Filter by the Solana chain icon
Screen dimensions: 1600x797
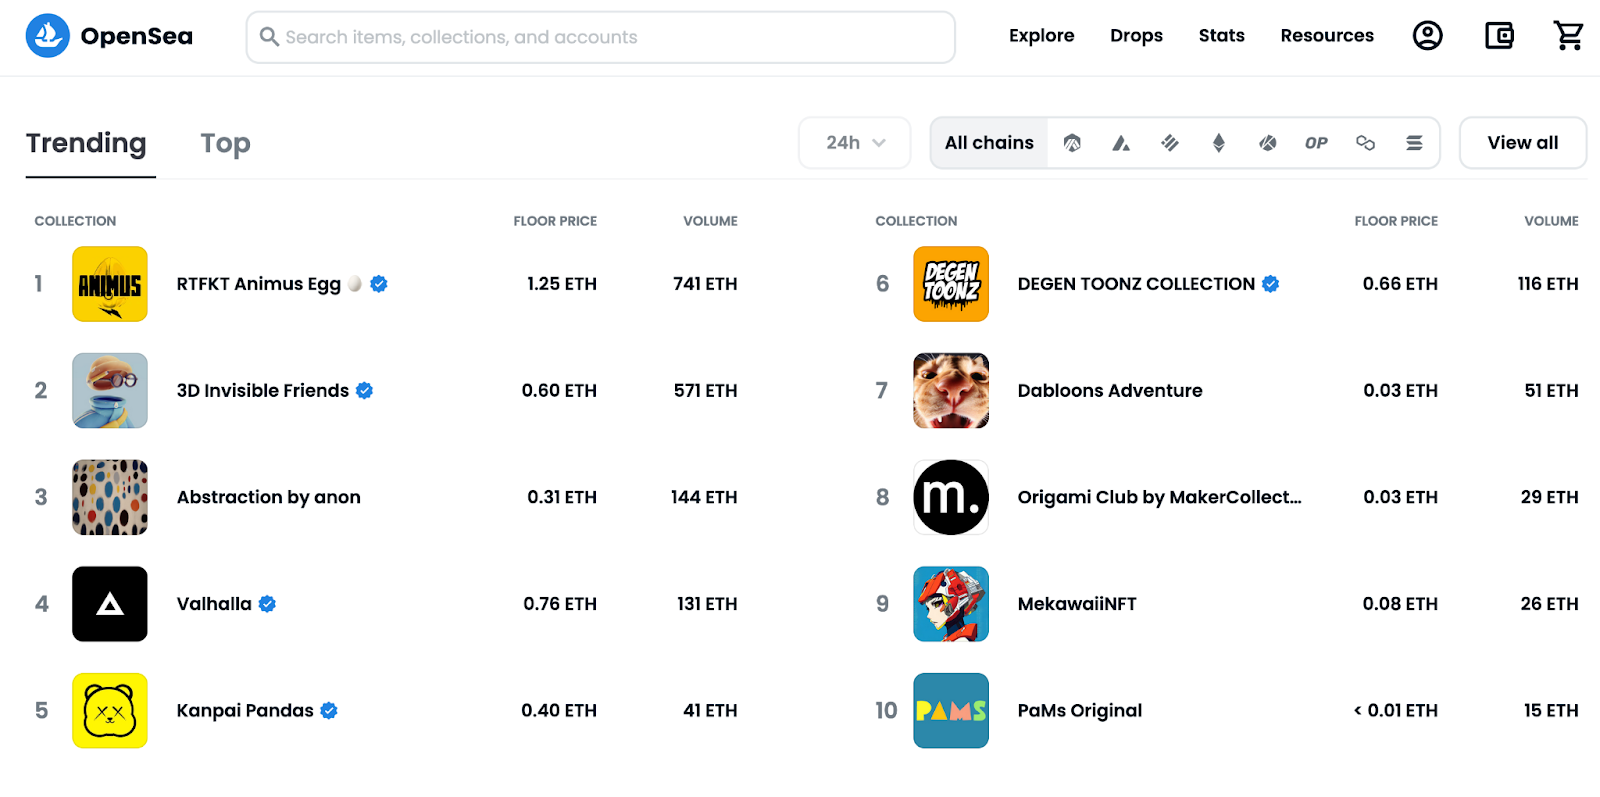pos(1414,143)
